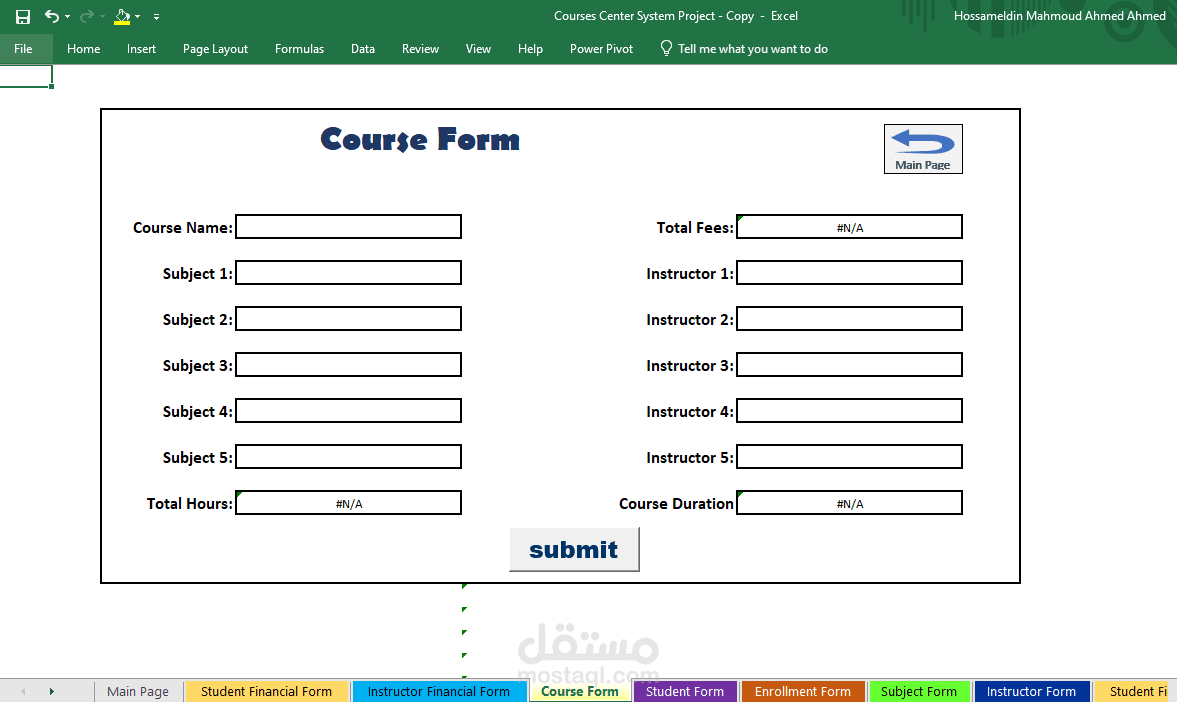Open the Help tab

pos(530,49)
